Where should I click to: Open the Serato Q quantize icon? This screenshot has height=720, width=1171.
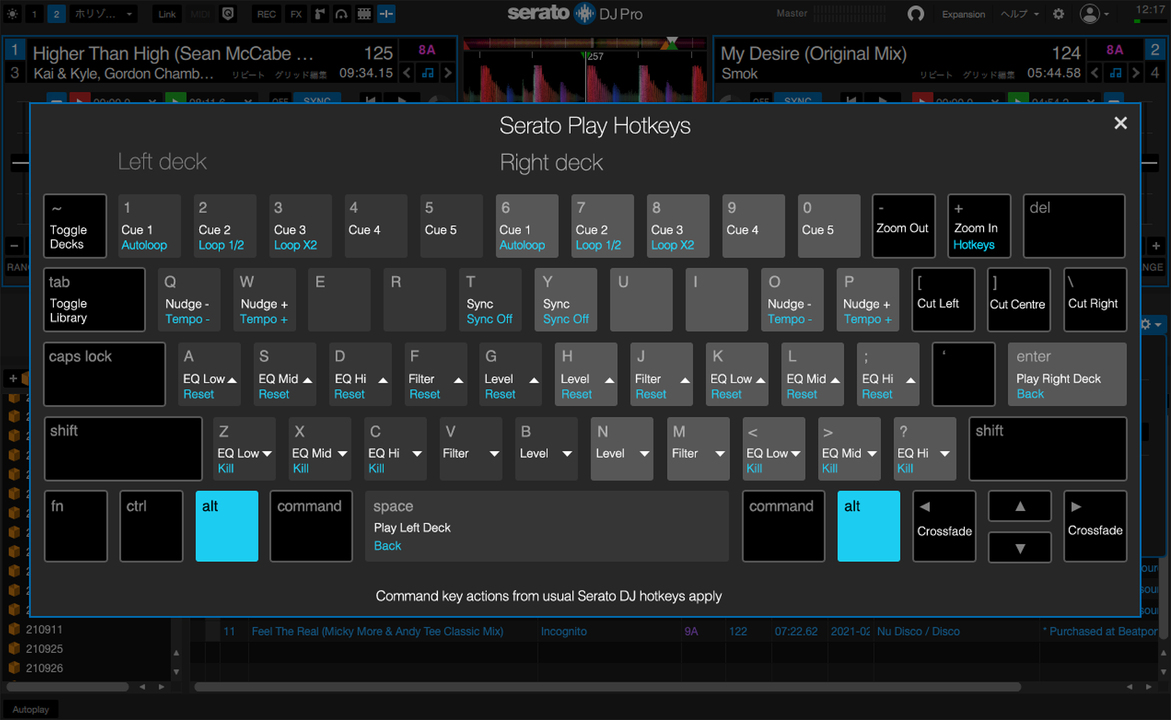pyautogui.click(x=229, y=13)
